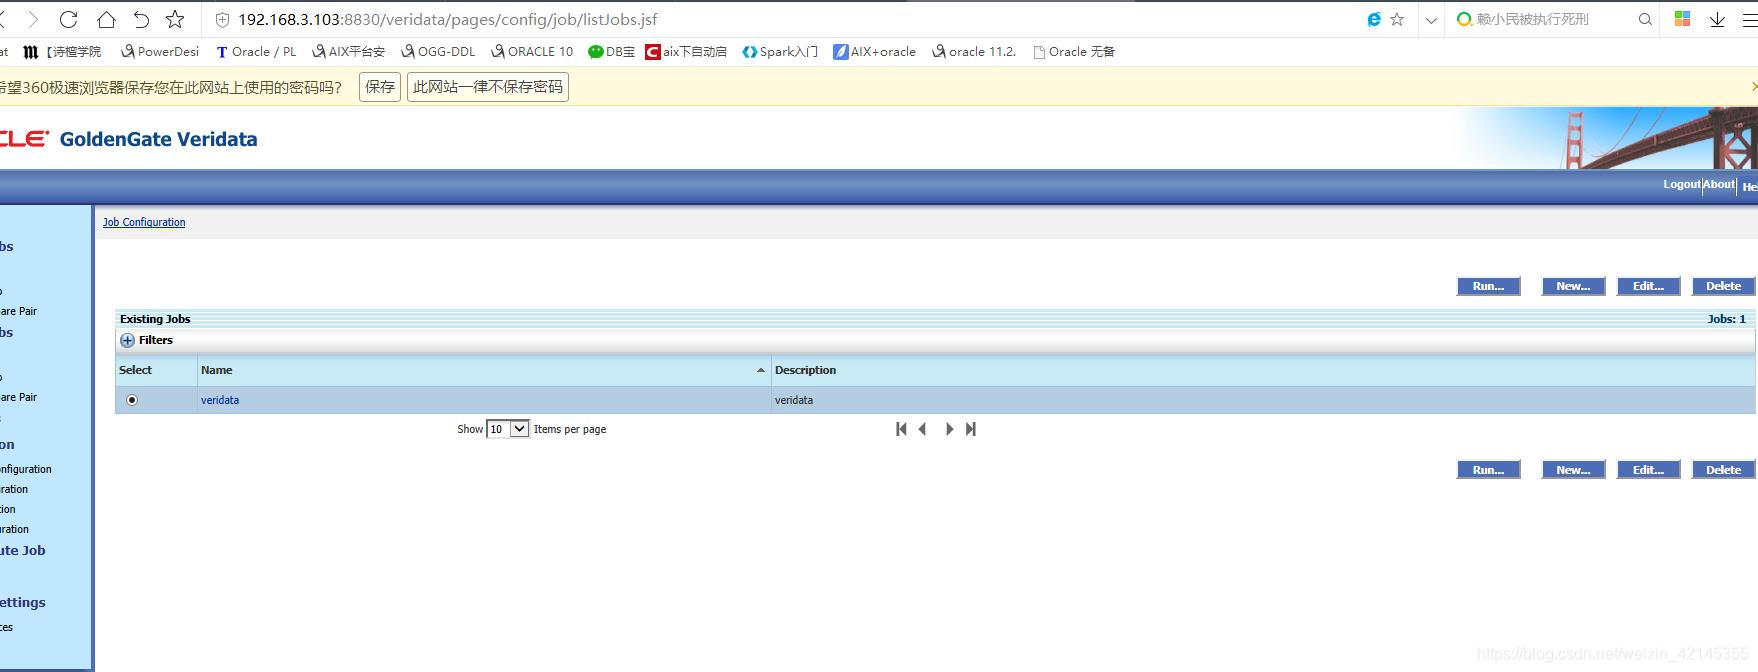Viewport: 1758px width, 672px height.
Task: Bookmark this page with the star icon
Action: point(175,19)
